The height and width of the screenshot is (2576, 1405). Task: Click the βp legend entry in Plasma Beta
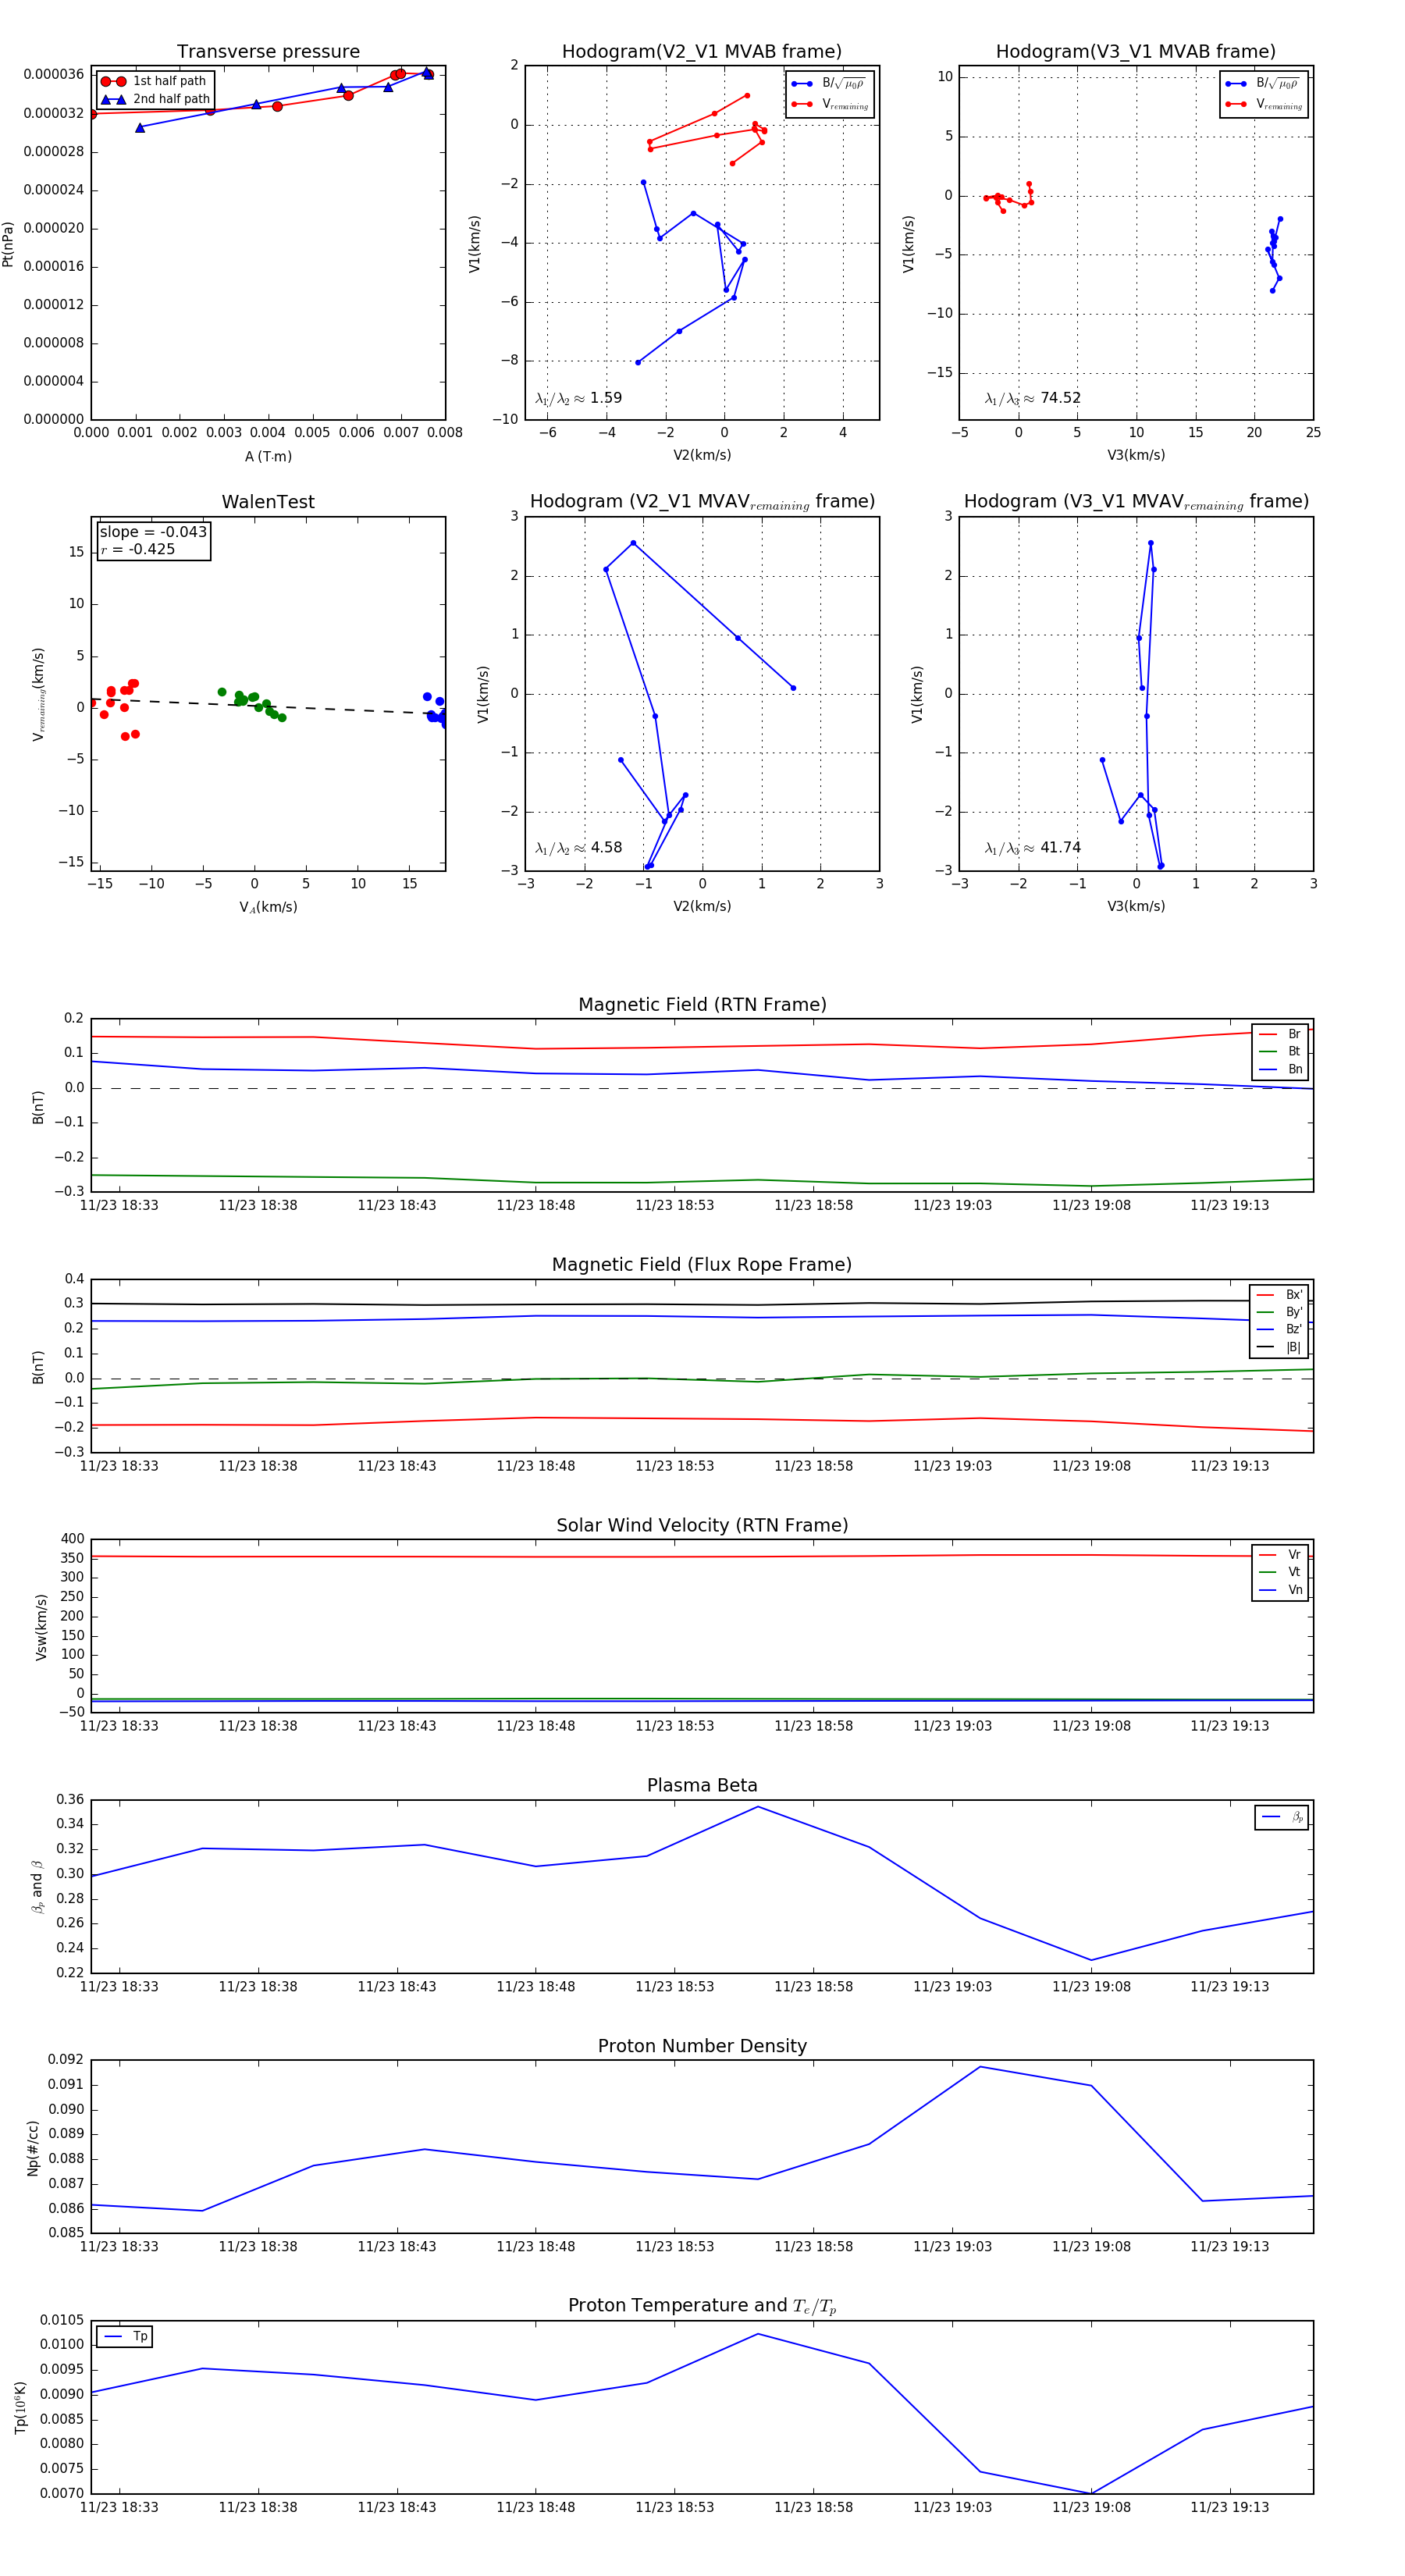[x=1283, y=1817]
